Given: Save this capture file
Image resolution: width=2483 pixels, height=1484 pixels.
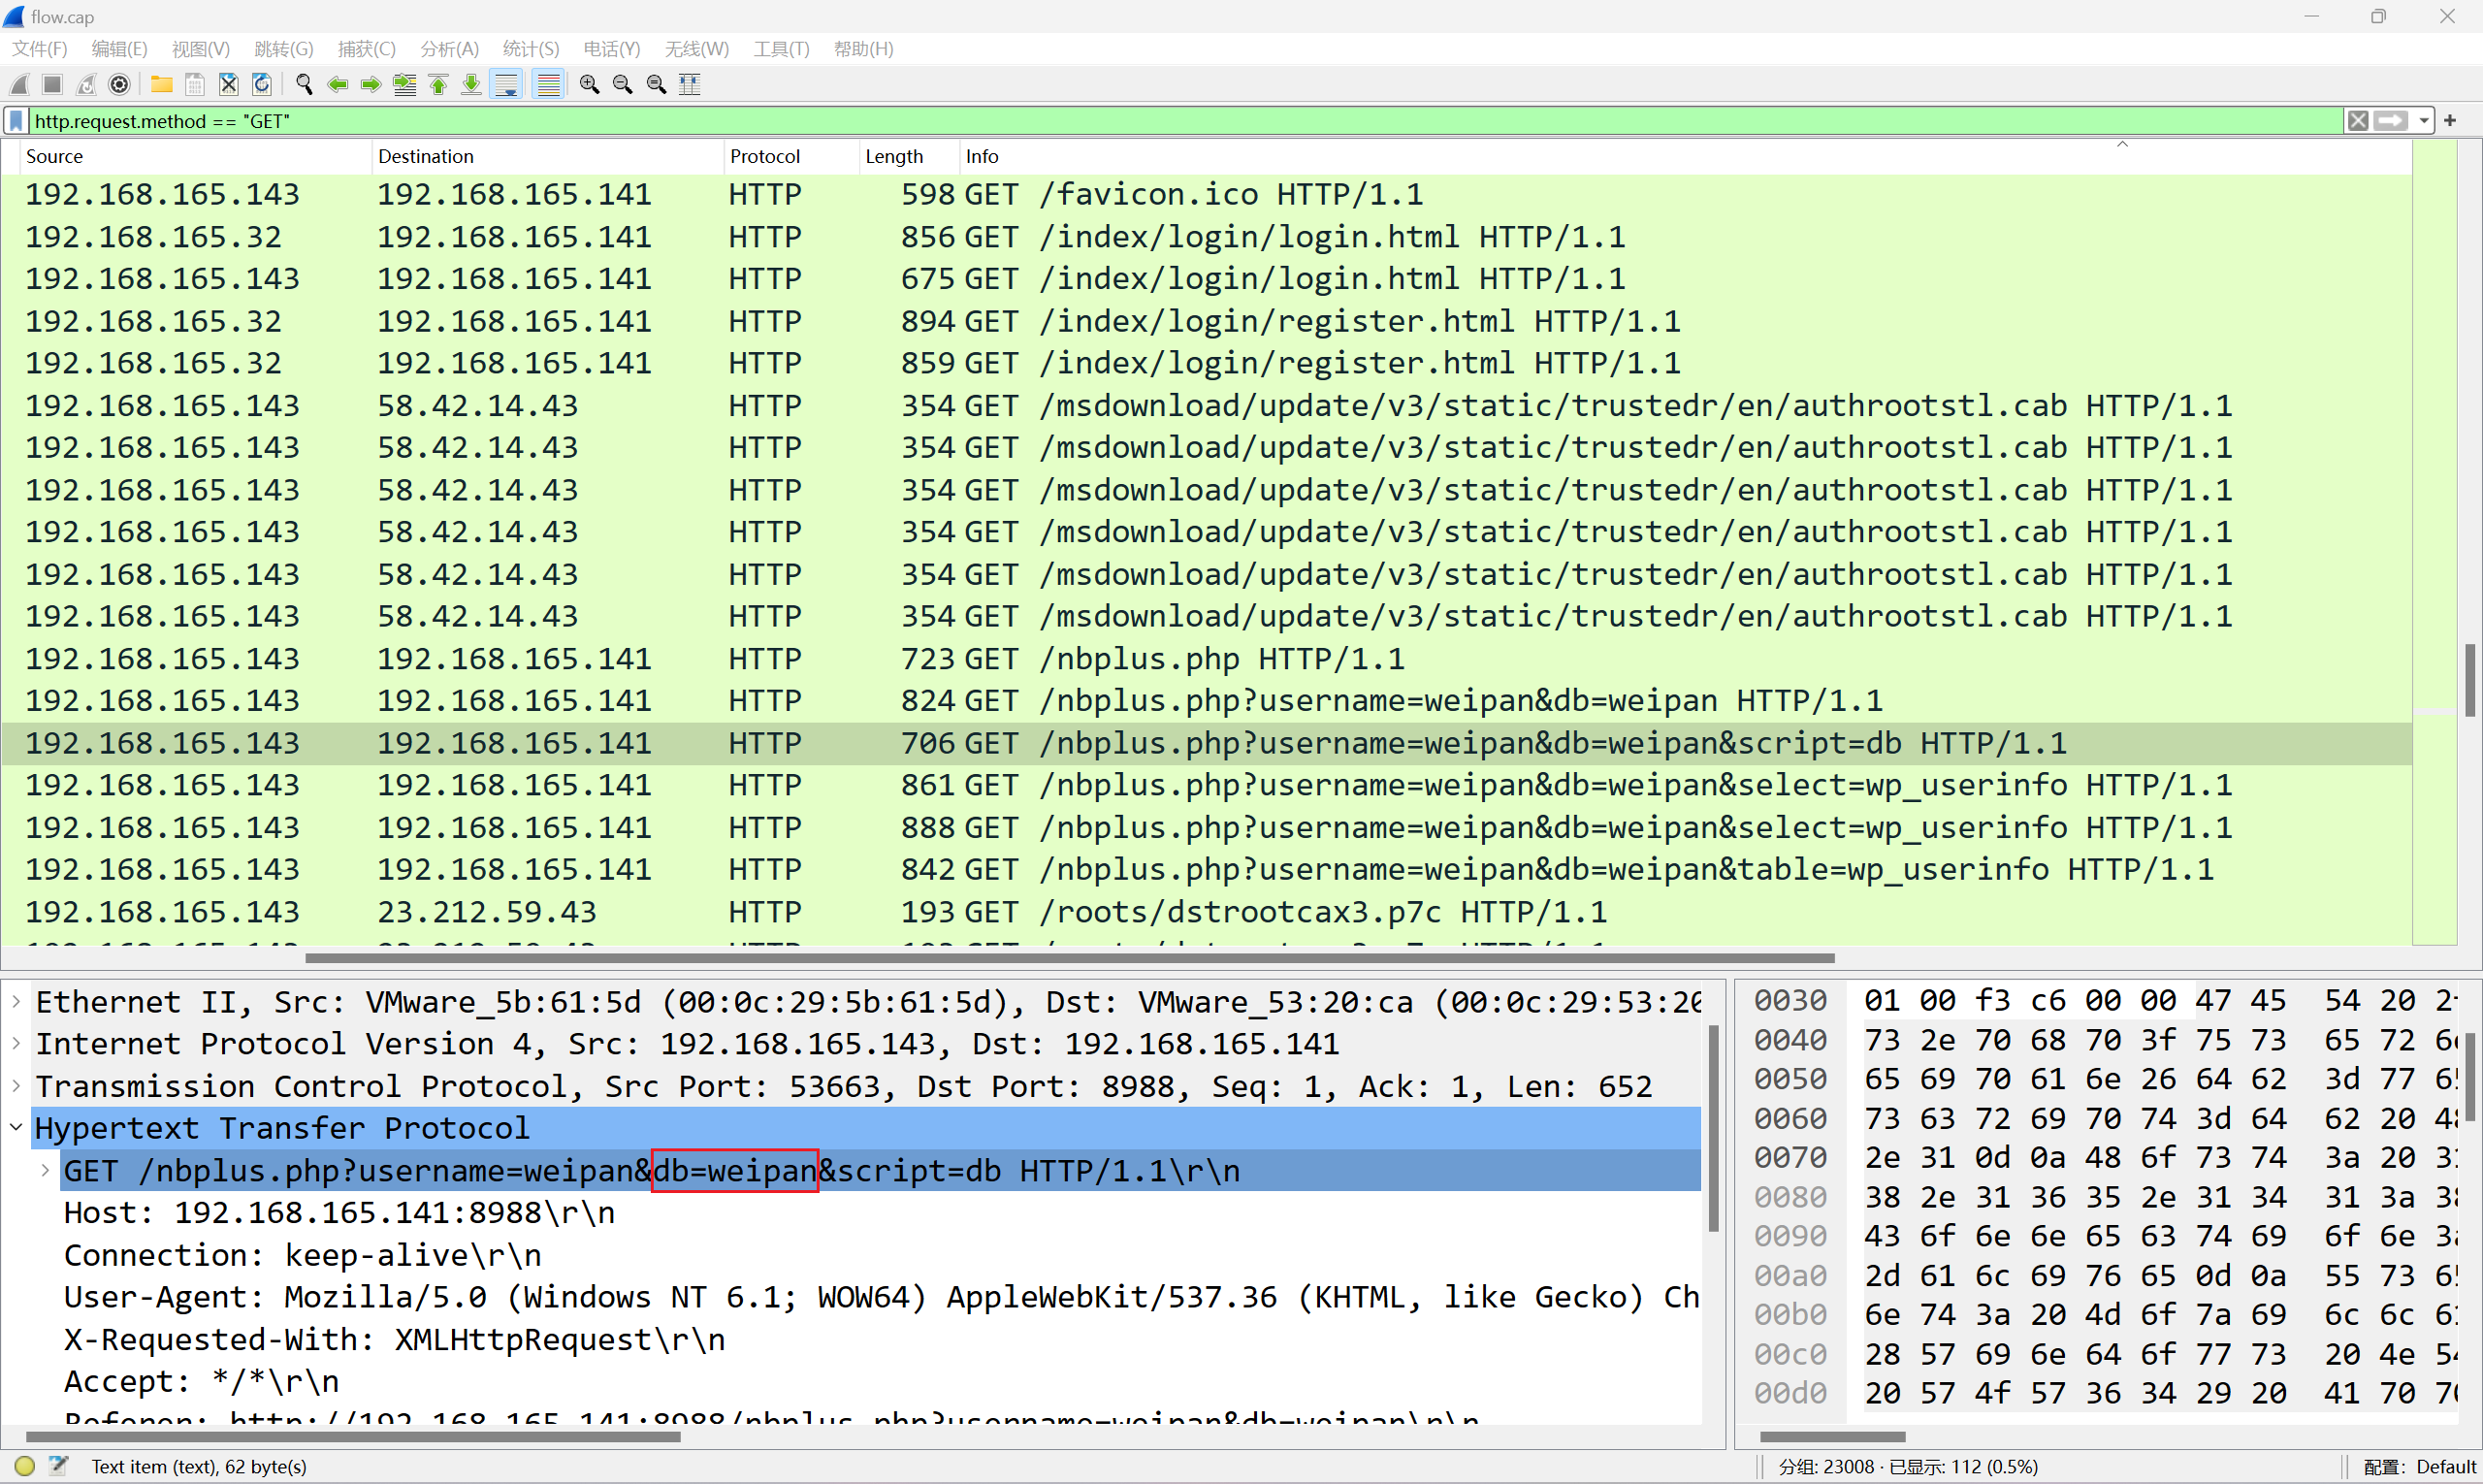Looking at the screenshot, I should (195, 85).
